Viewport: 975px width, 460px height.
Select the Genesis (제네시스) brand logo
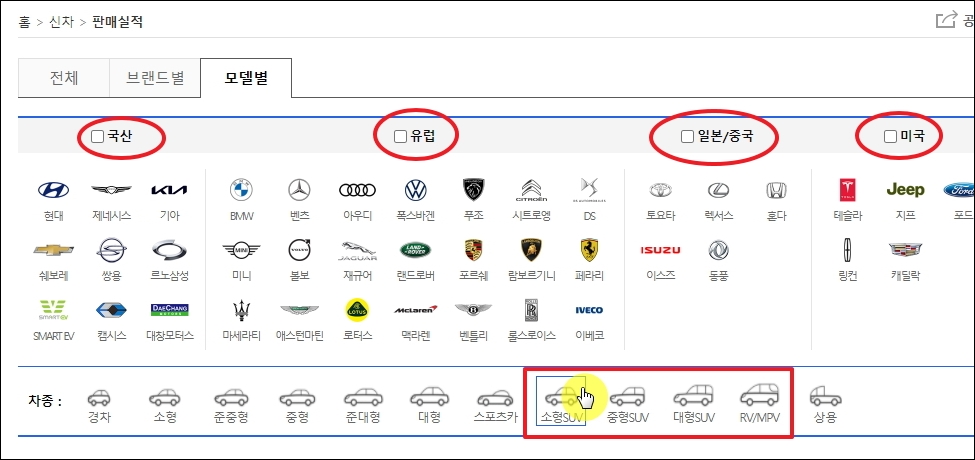(111, 190)
